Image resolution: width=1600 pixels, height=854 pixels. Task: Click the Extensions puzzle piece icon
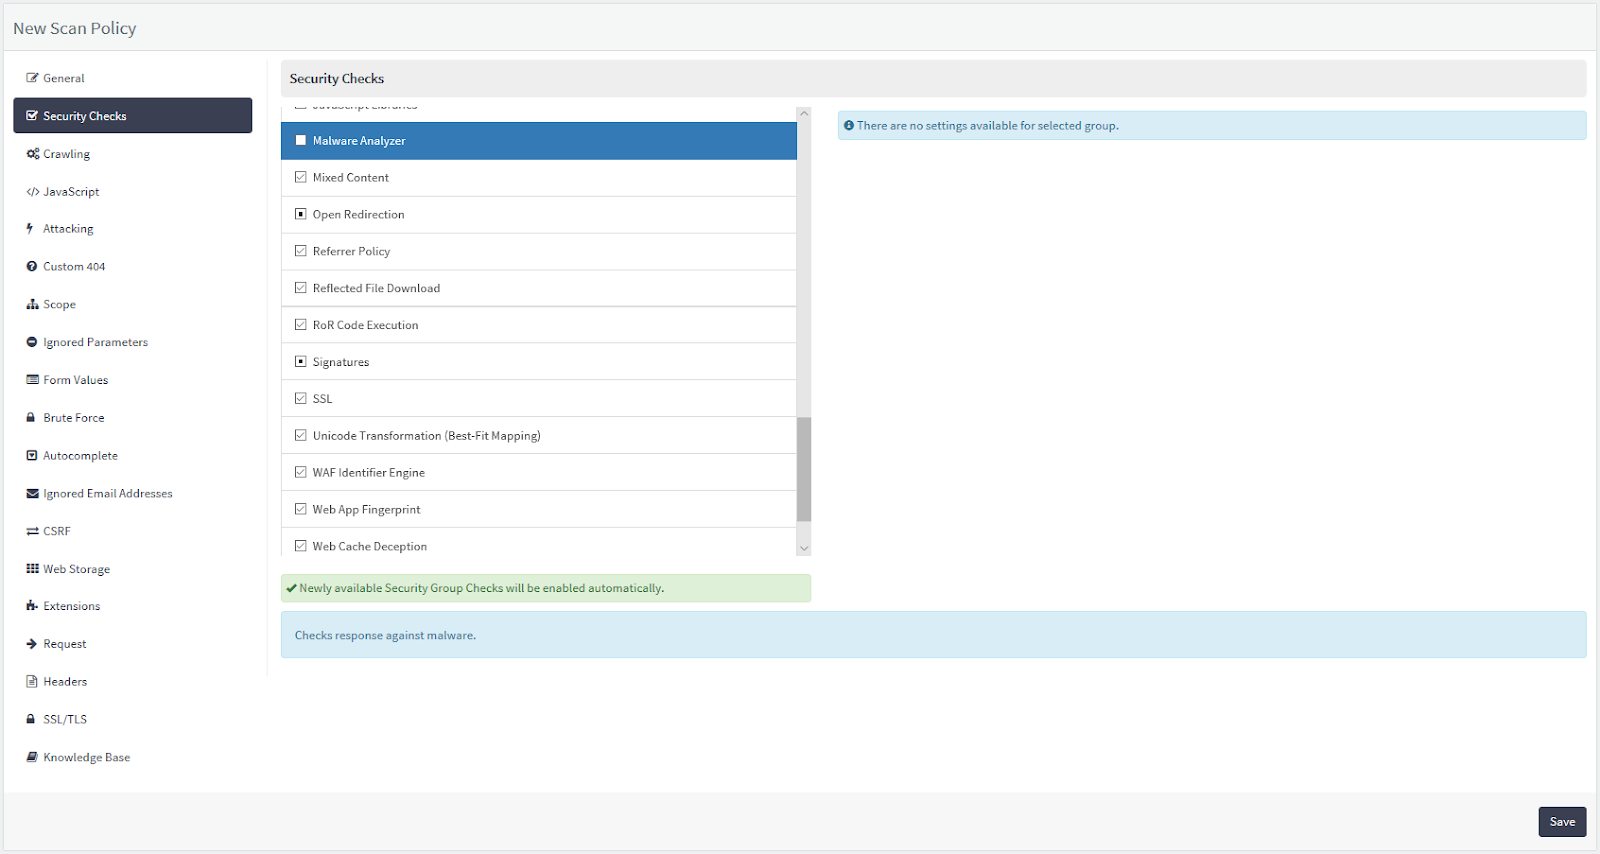[32, 606]
